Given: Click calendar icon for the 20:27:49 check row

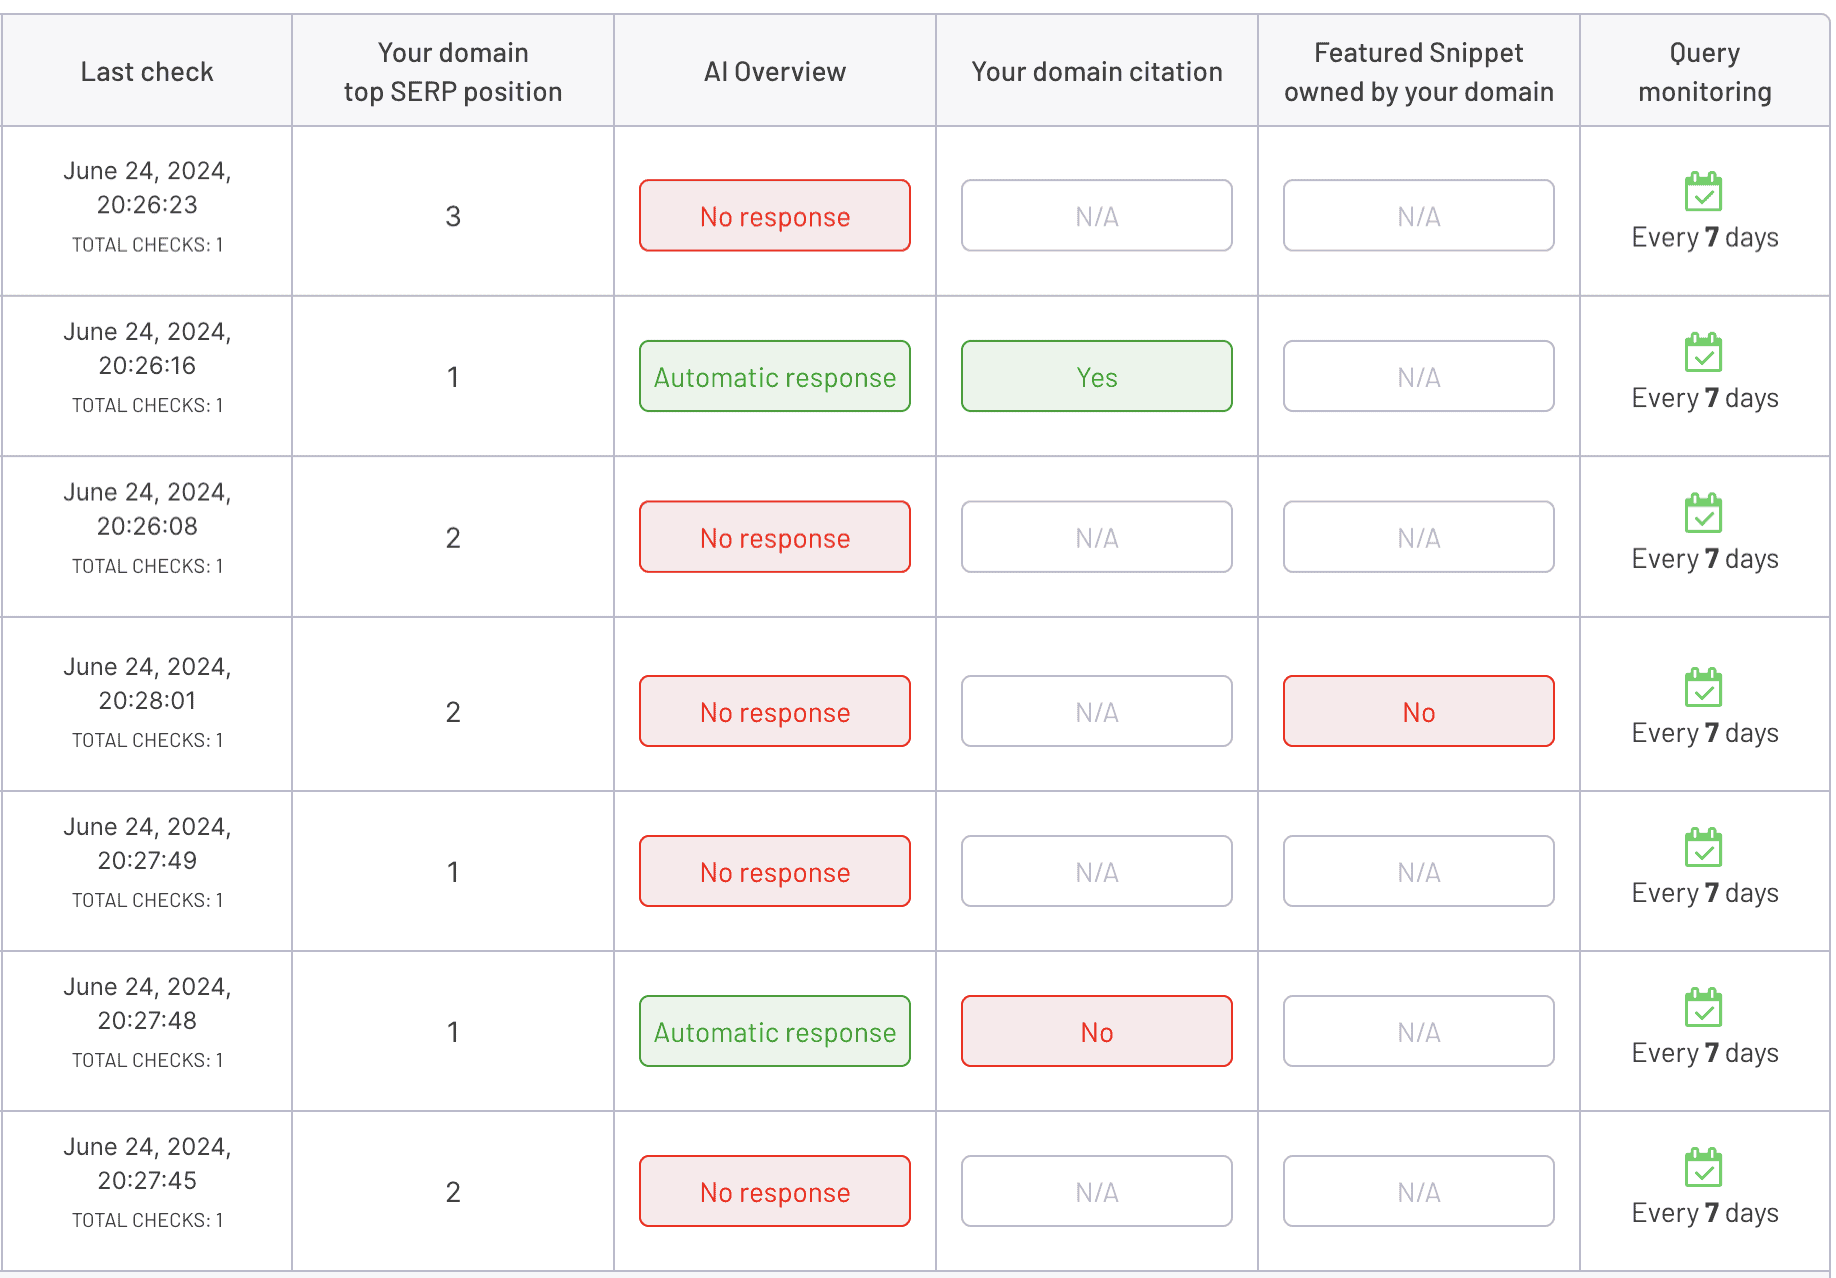Looking at the screenshot, I should pyautogui.click(x=1703, y=848).
